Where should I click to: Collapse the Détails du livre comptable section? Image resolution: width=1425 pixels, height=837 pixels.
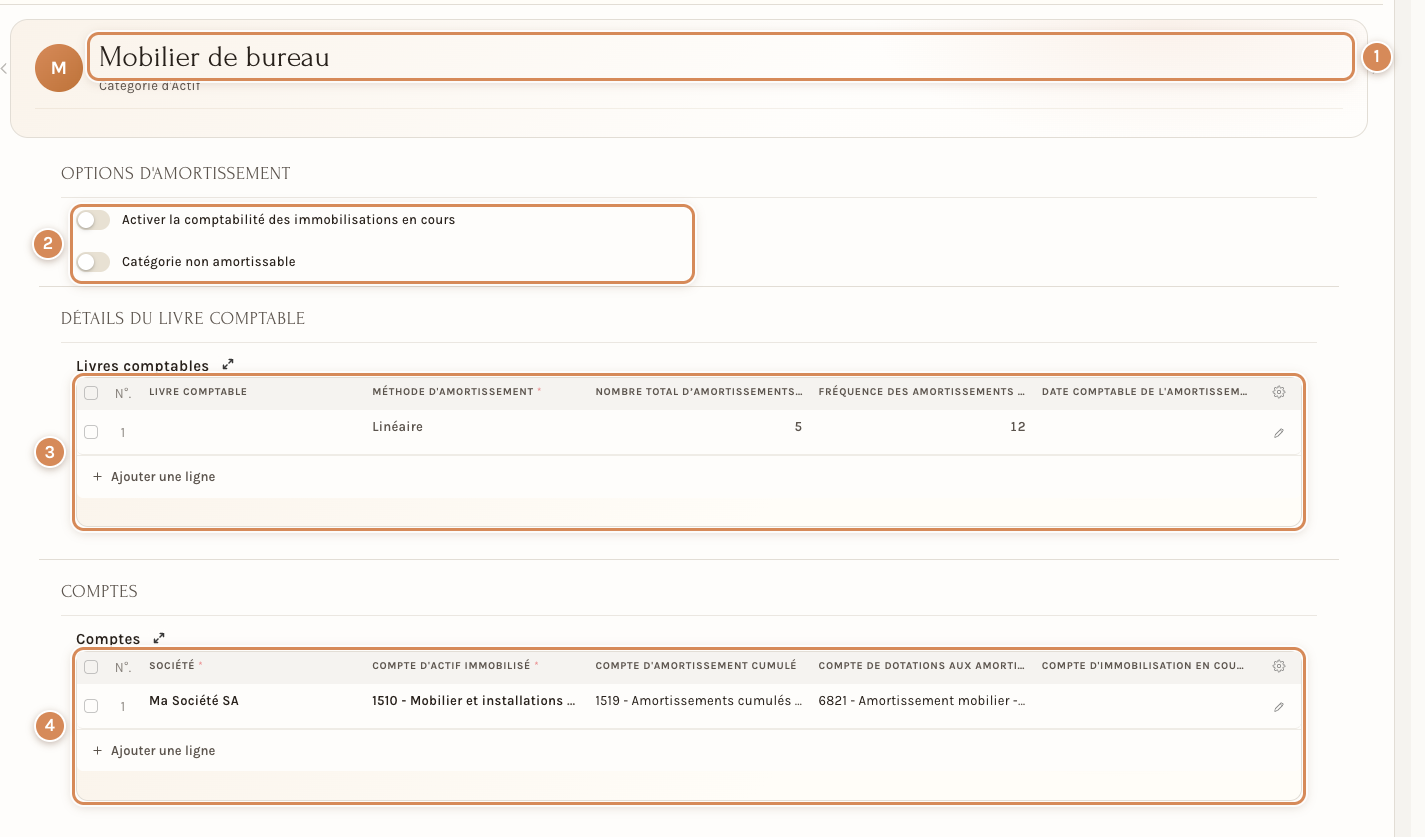pyautogui.click(x=183, y=319)
